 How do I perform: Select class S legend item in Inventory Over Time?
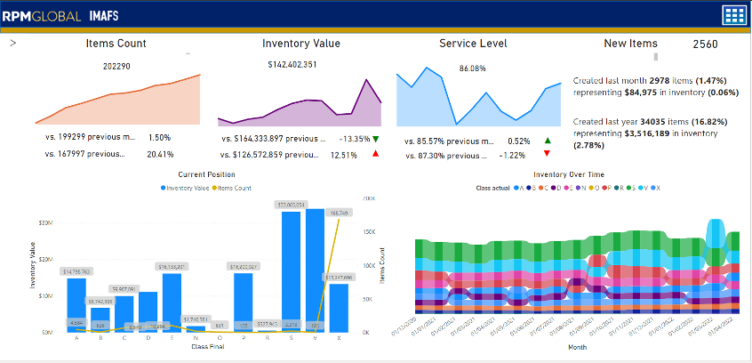(x=631, y=188)
